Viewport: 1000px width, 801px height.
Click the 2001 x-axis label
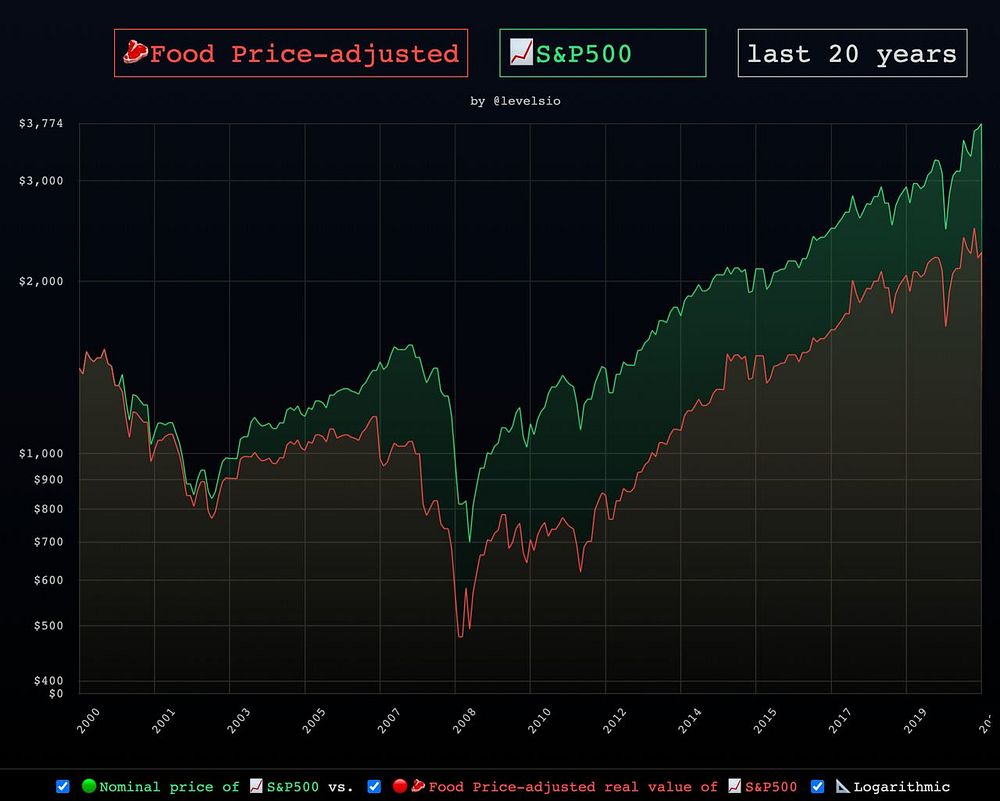[x=164, y=721]
